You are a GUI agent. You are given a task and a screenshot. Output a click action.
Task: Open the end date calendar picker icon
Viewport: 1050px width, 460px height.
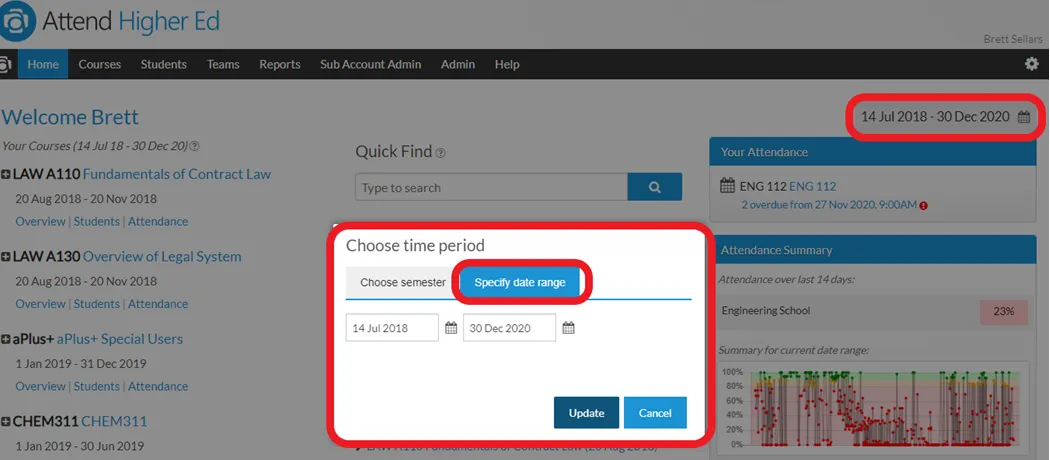coord(569,328)
